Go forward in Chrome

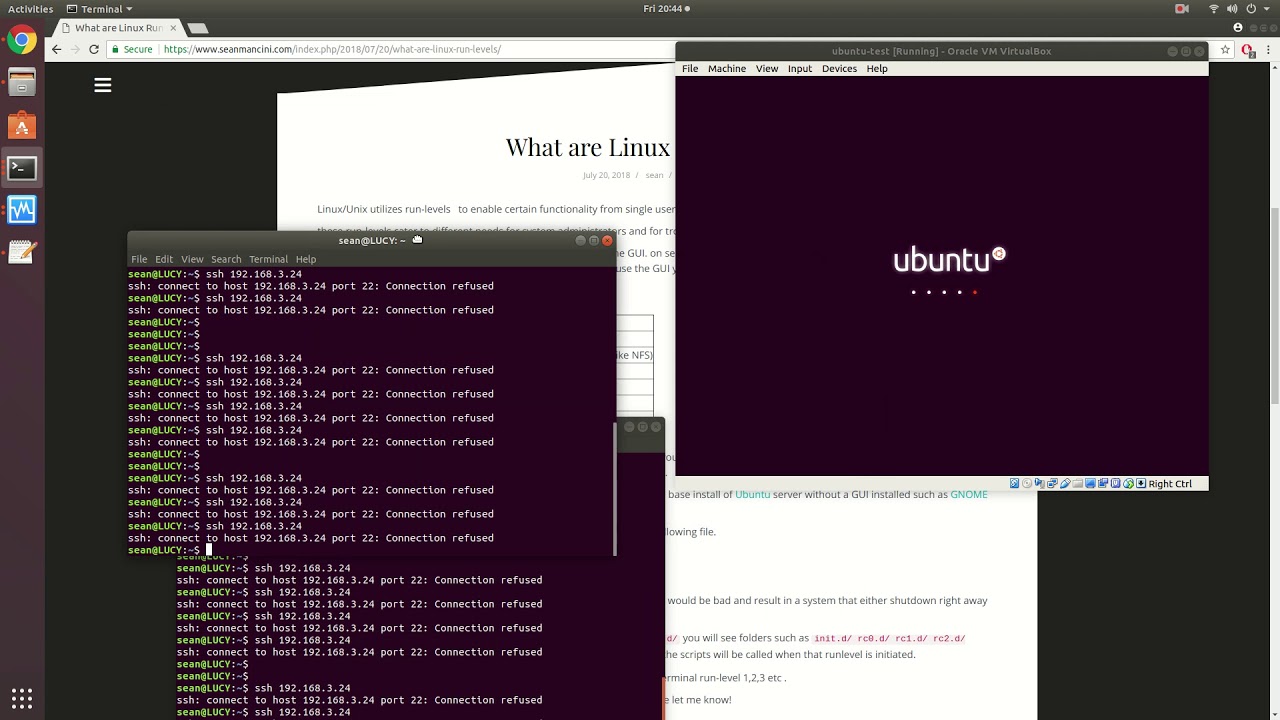(x=75, y=49)
